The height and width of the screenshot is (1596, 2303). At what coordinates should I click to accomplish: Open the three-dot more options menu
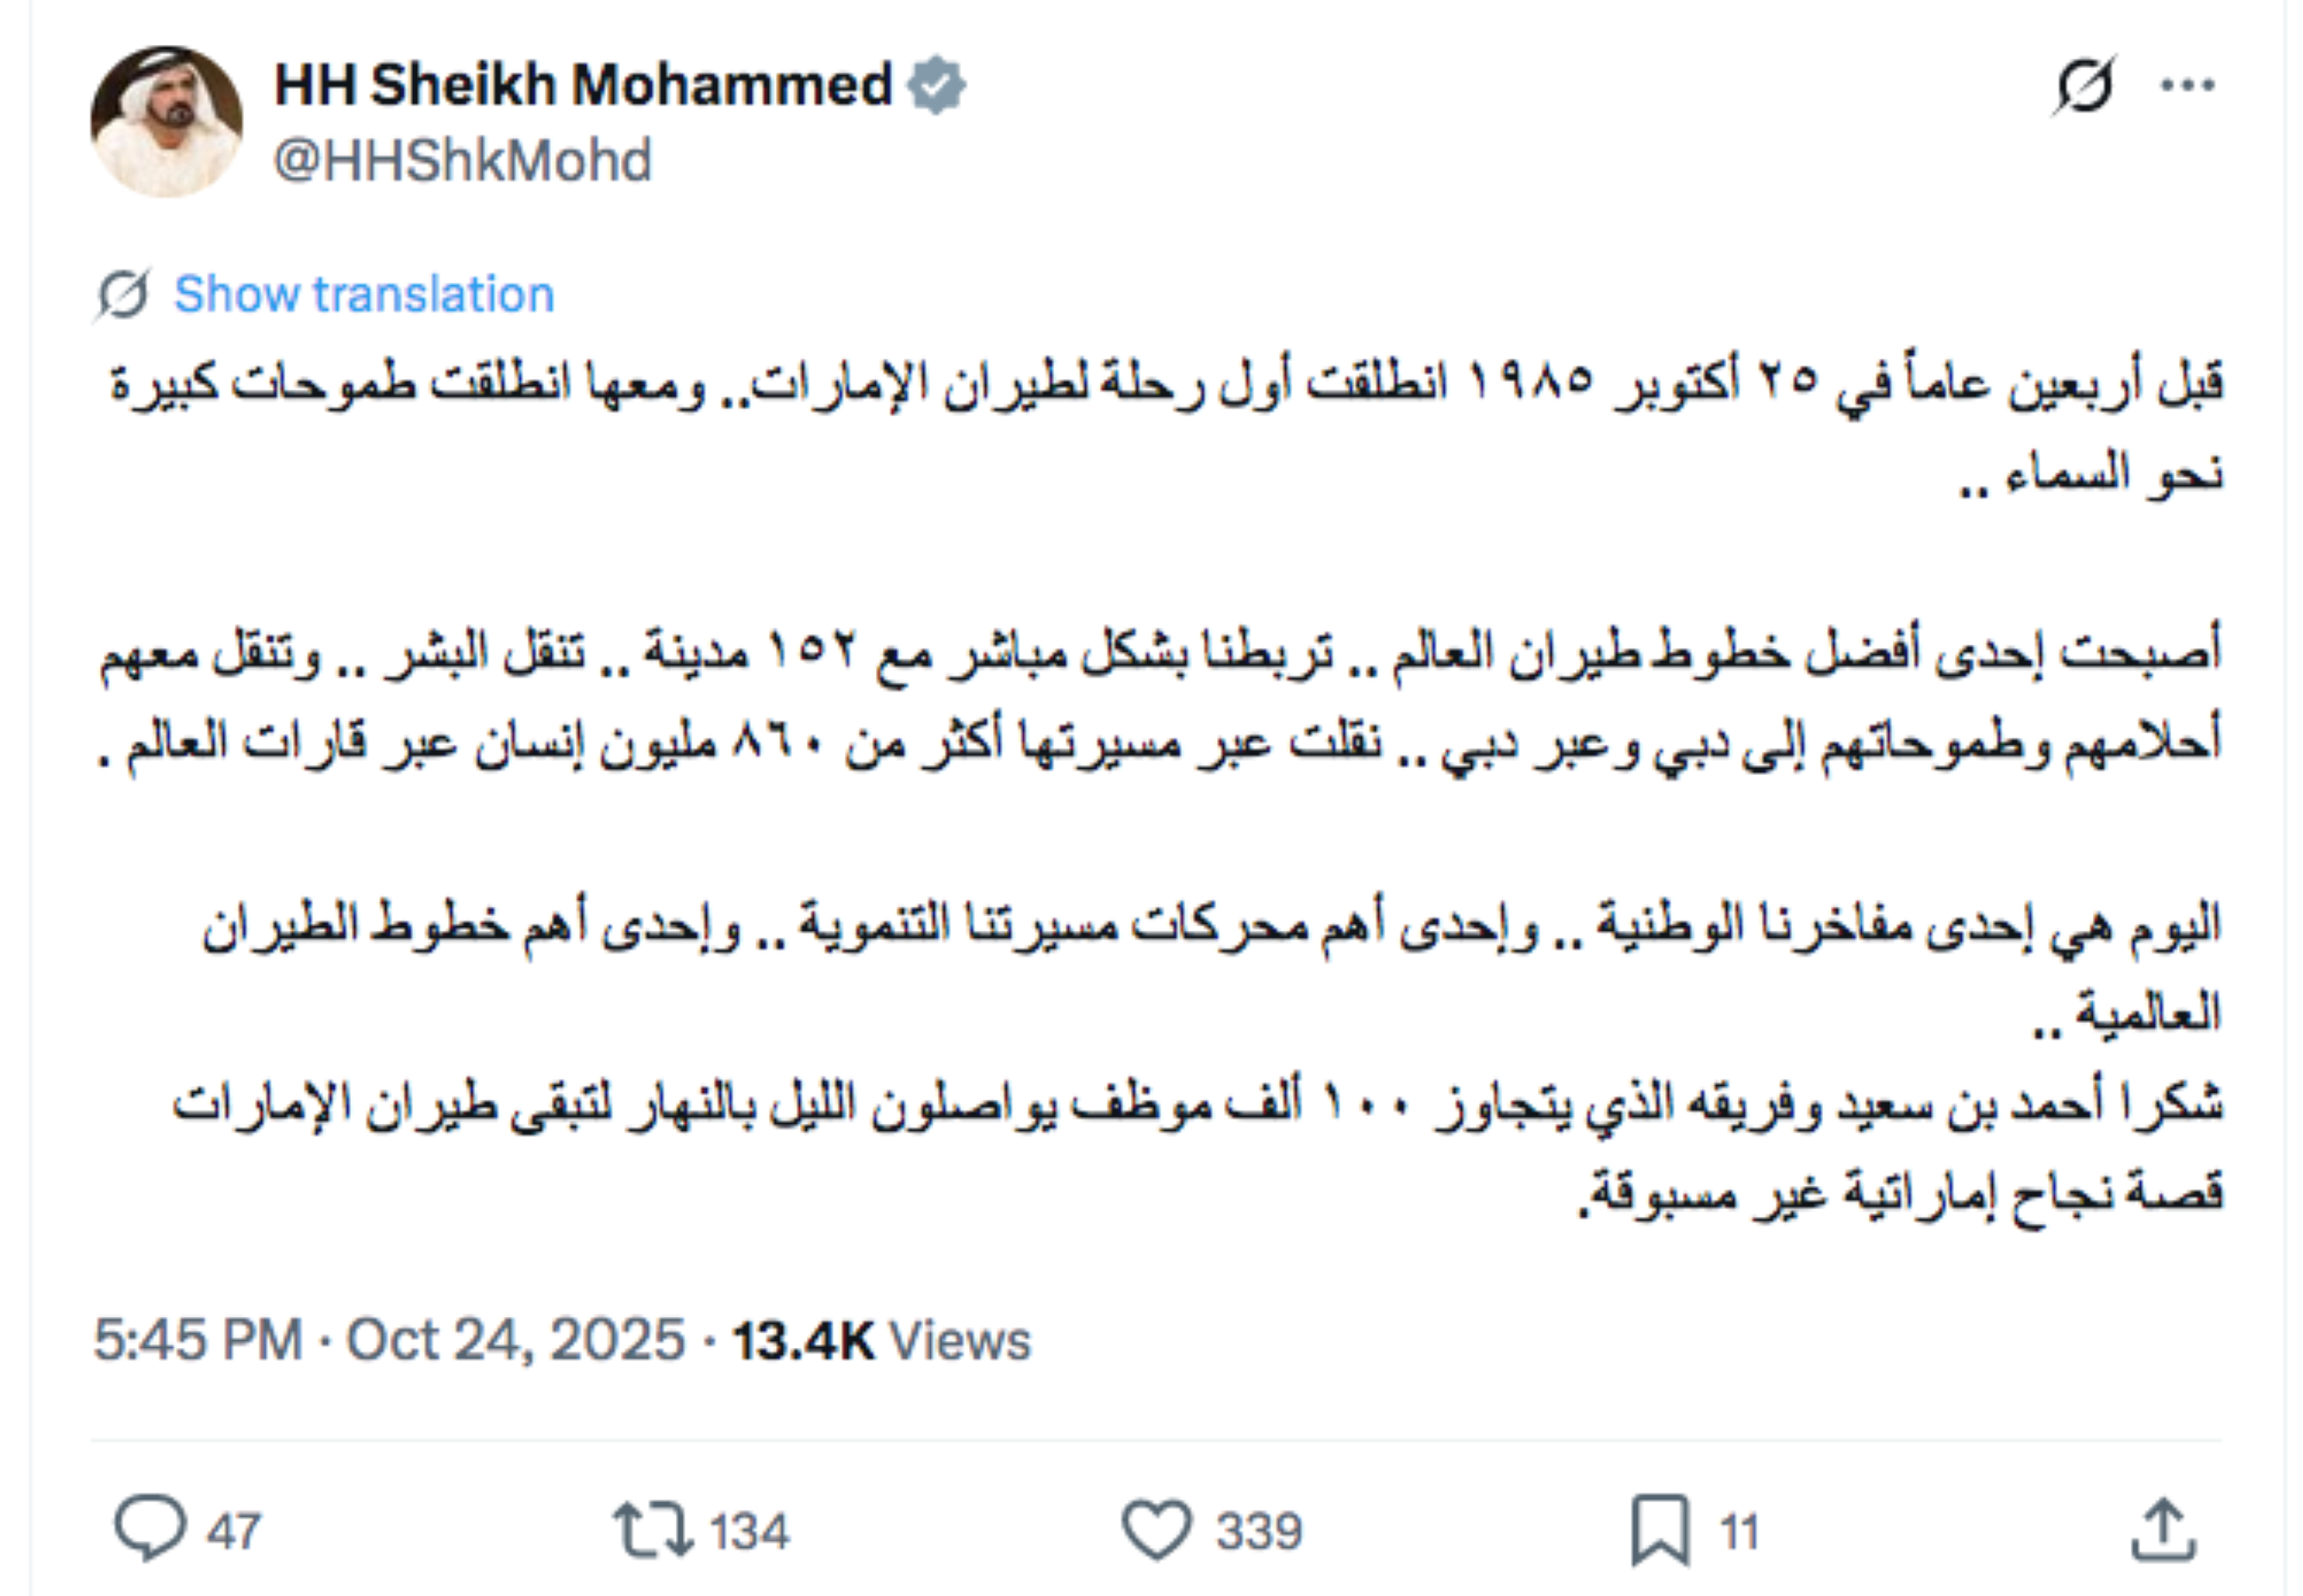2187,86
